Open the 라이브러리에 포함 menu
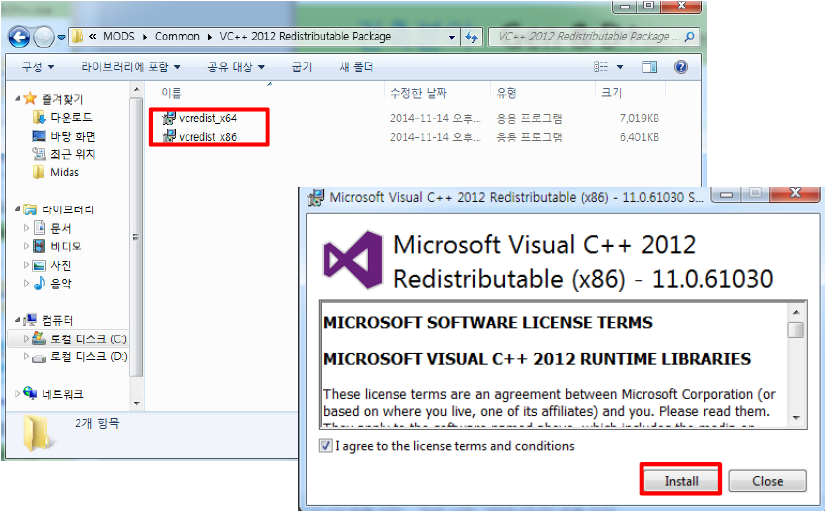Image resolution: width=827 pixels, height=513 pixels. pyautogui.click(x=130, y=67)
